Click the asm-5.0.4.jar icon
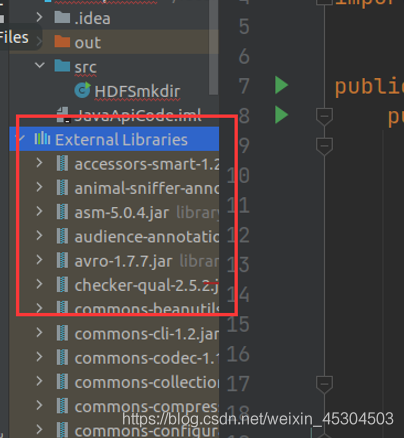 [x=62, y=212]
